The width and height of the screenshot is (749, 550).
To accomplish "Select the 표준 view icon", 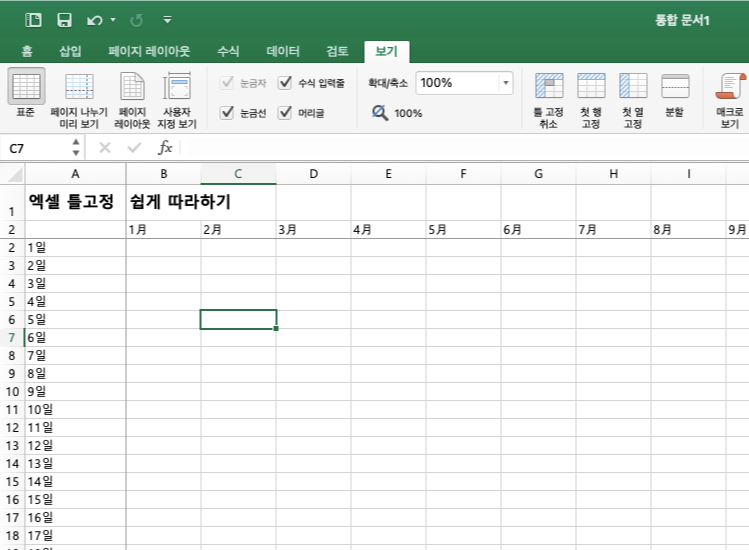I will tap(26, 86).
